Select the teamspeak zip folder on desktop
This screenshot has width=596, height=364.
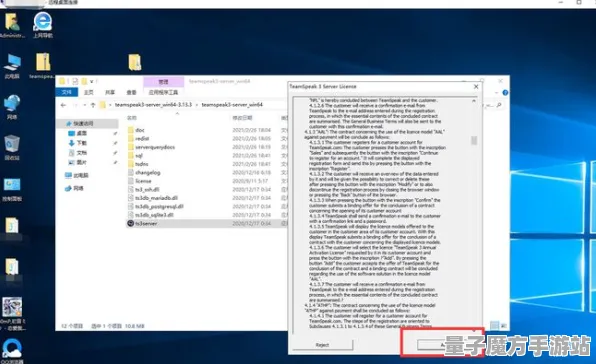tap(43, 65)
